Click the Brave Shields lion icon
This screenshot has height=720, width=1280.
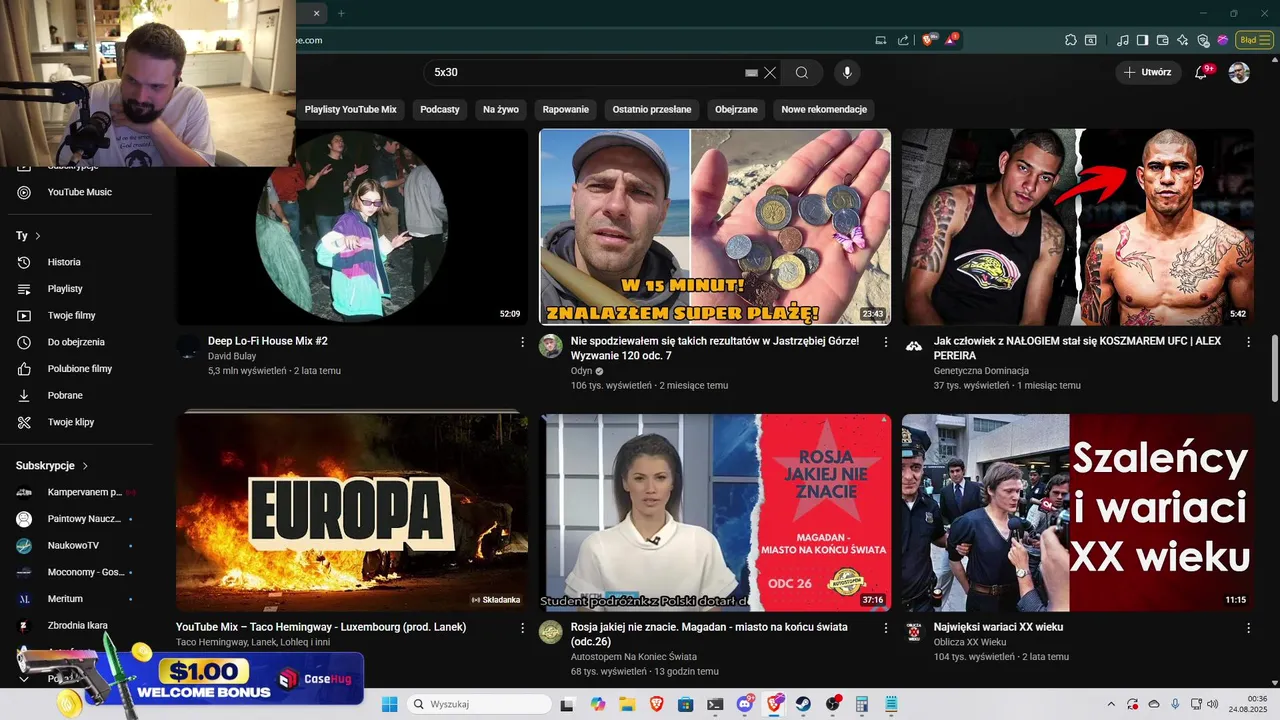point(930,40)
